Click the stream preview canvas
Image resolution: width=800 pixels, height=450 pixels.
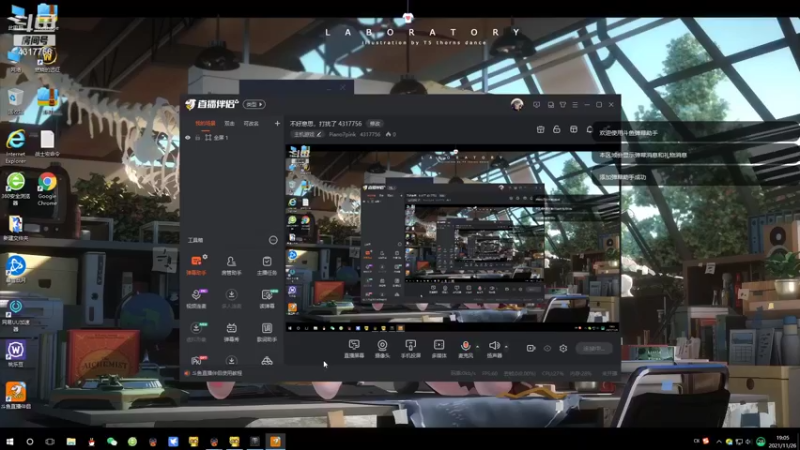point(453,238)
